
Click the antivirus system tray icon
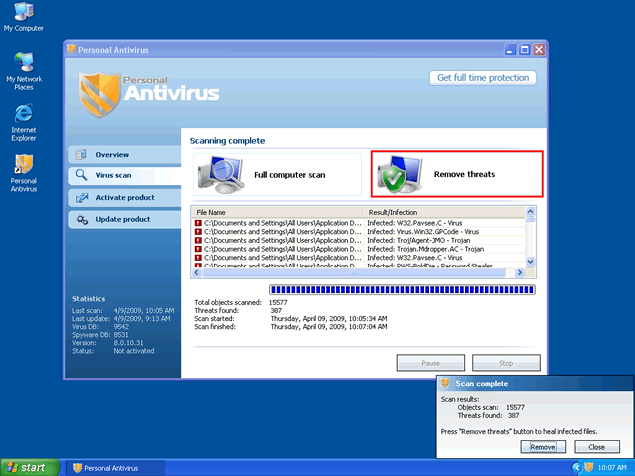tap(590, 467)
